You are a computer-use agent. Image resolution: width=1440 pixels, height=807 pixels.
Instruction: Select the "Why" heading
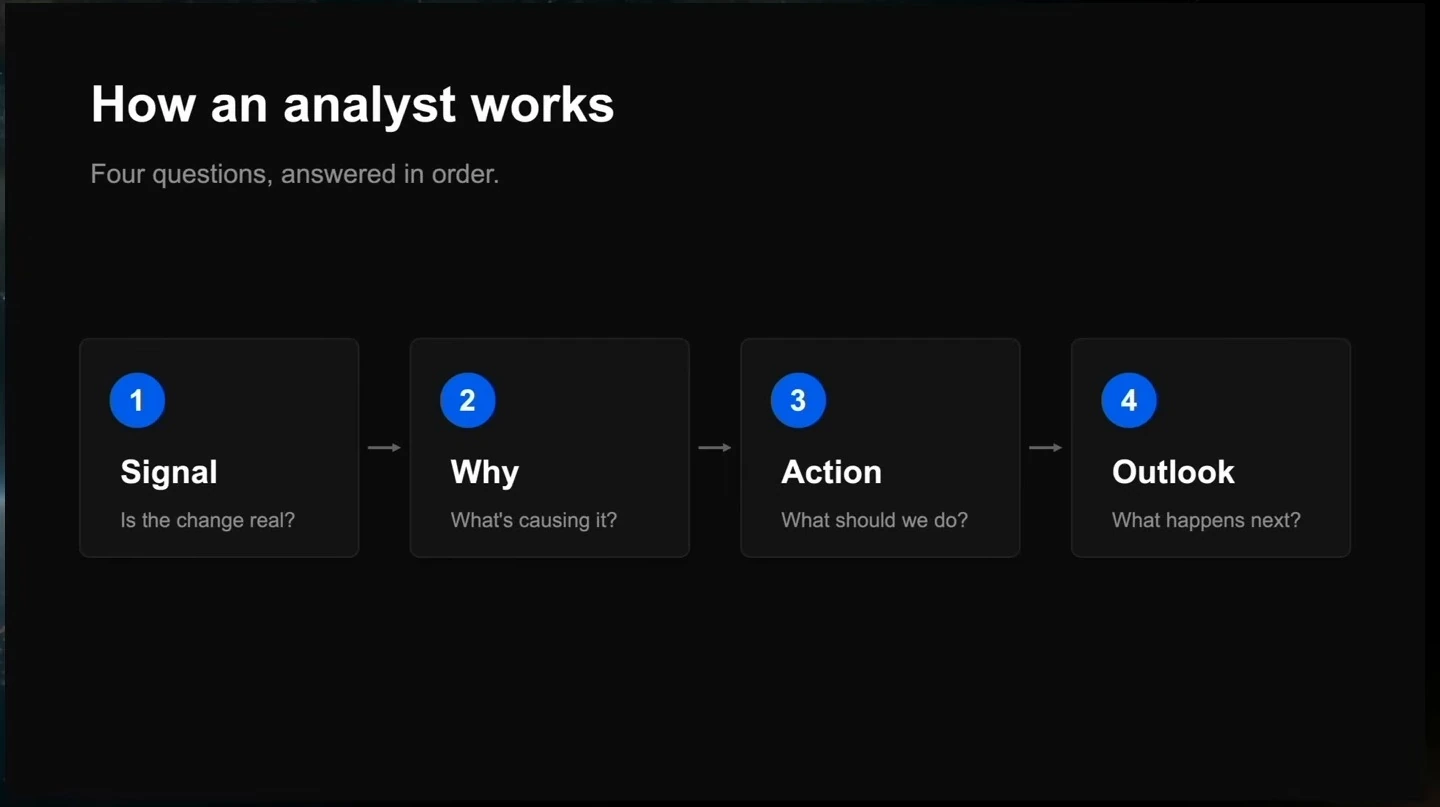point(485,472)
